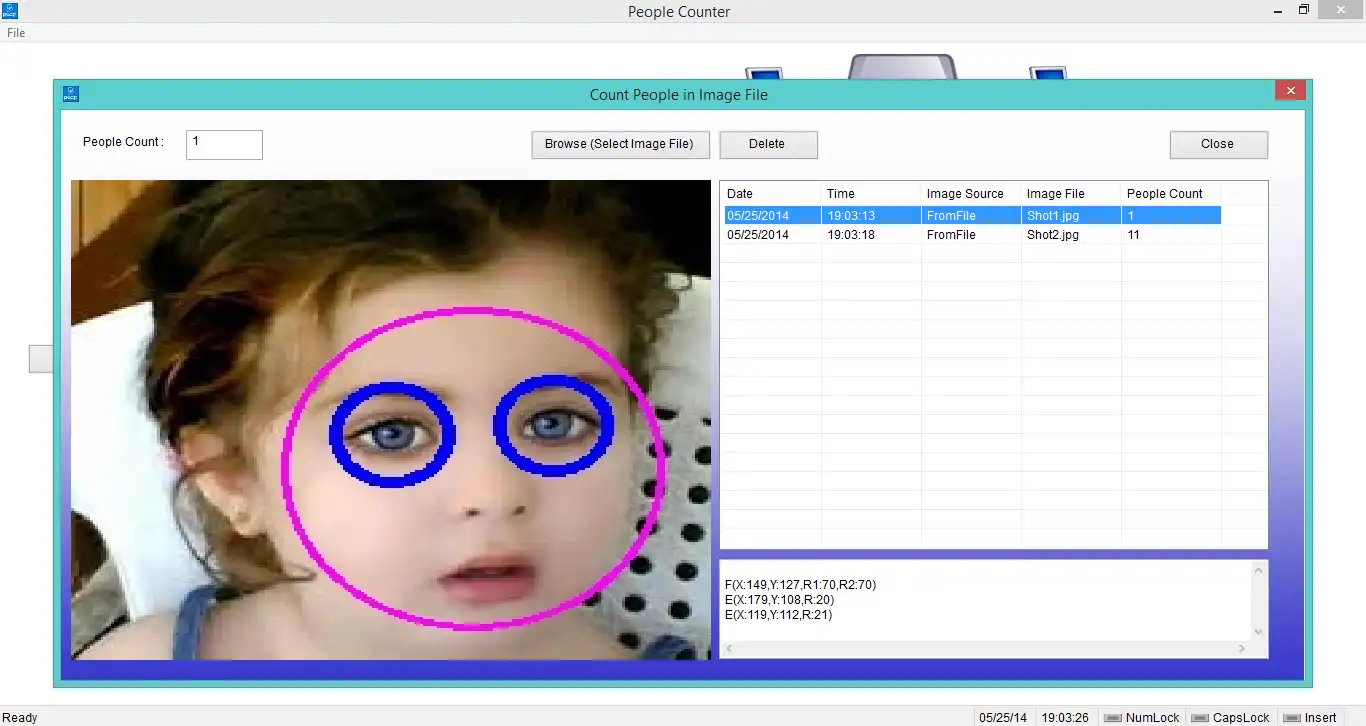Click the Image File column header
Image resolution: width=1366 pixels, height=726 pixels.
pyautogui.click(x=1070, y=194)
